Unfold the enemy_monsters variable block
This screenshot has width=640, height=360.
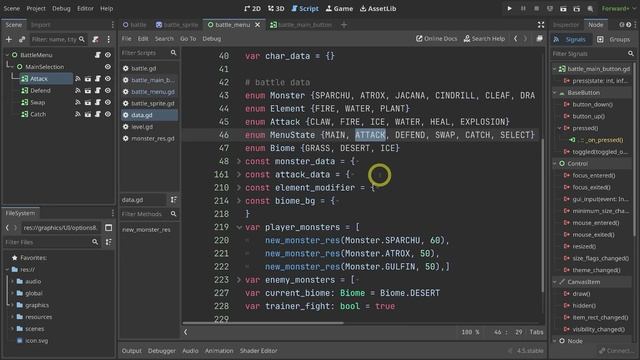coord(239,280)
